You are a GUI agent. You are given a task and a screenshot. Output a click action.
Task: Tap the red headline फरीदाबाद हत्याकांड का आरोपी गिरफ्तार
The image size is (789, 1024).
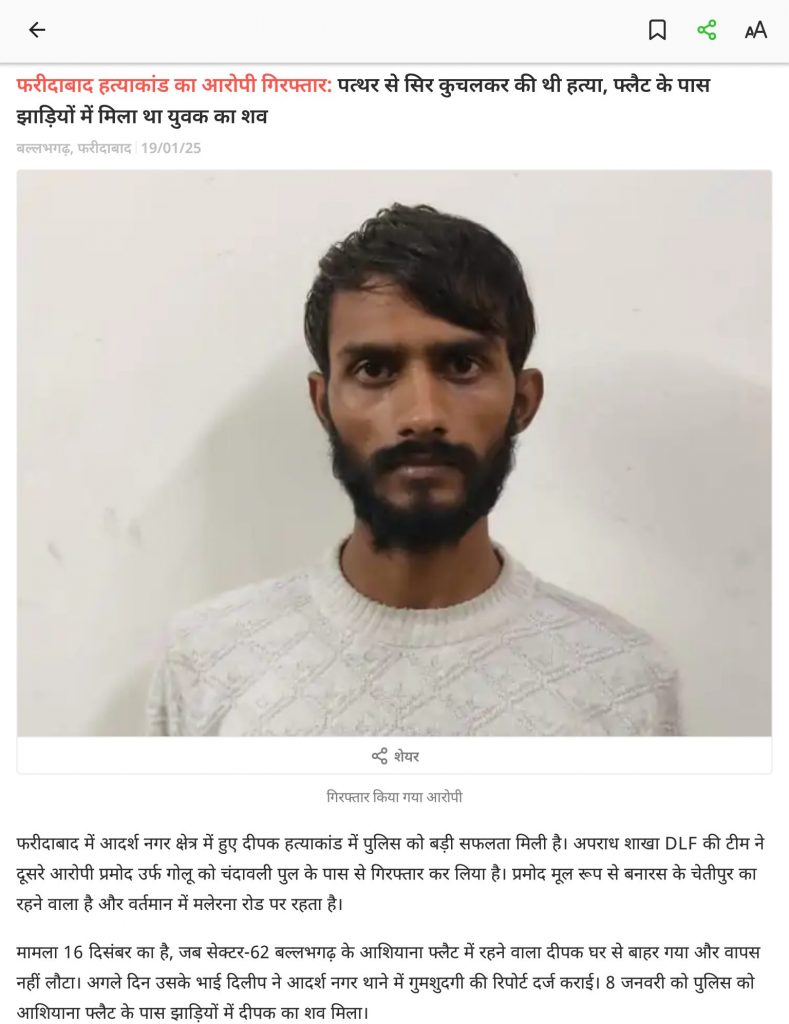pos(174,85)
